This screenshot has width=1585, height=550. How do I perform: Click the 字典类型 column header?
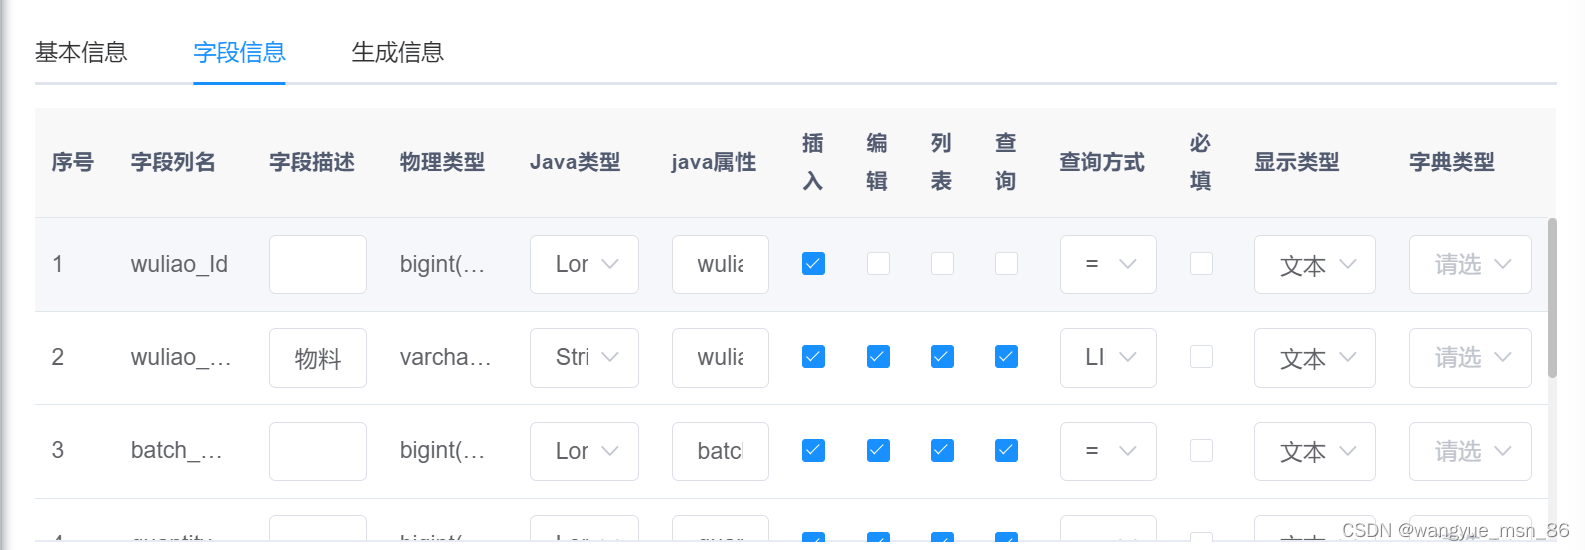point(1452,162)
